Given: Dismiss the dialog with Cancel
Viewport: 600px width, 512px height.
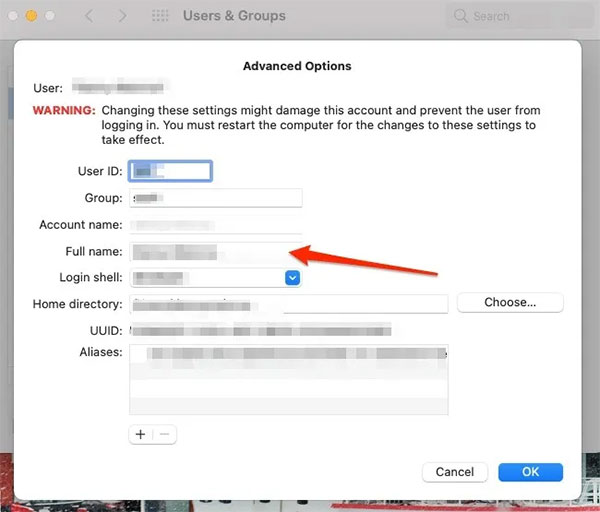Looking at the screenshot, I should pyautogui.click(x=454, y=472).
